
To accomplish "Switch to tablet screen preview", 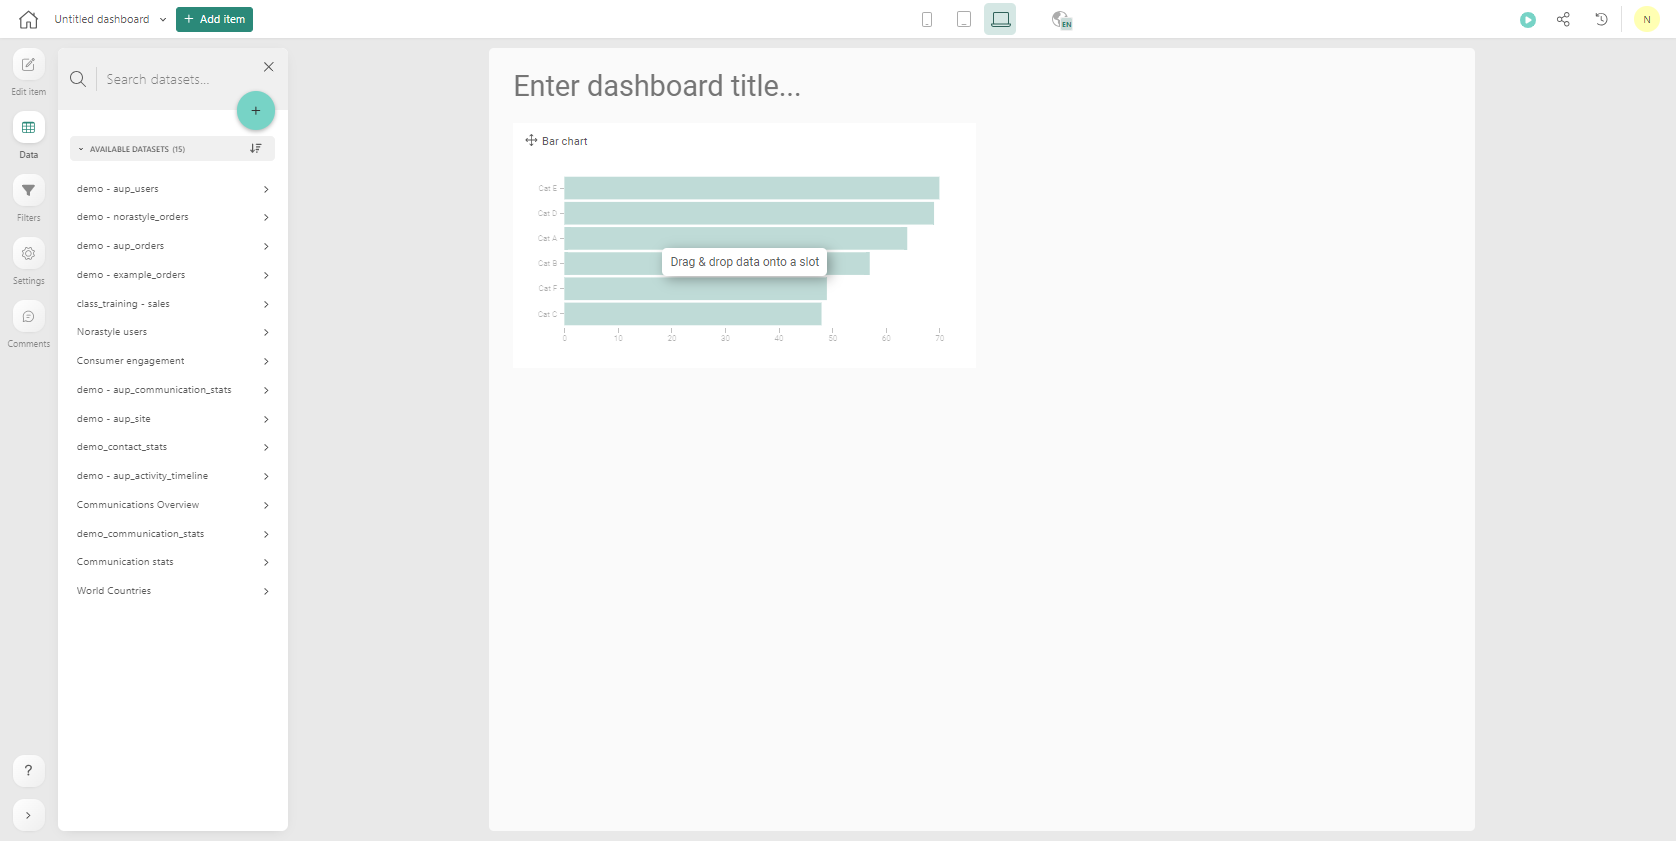I will (964, 19).
